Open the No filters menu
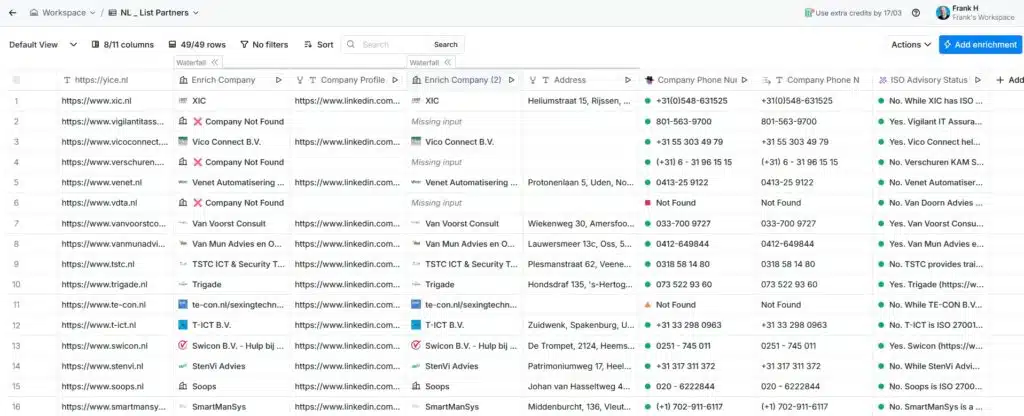Image resolution: width=1024 pixels, height=416 pixels. click(263, 44)
